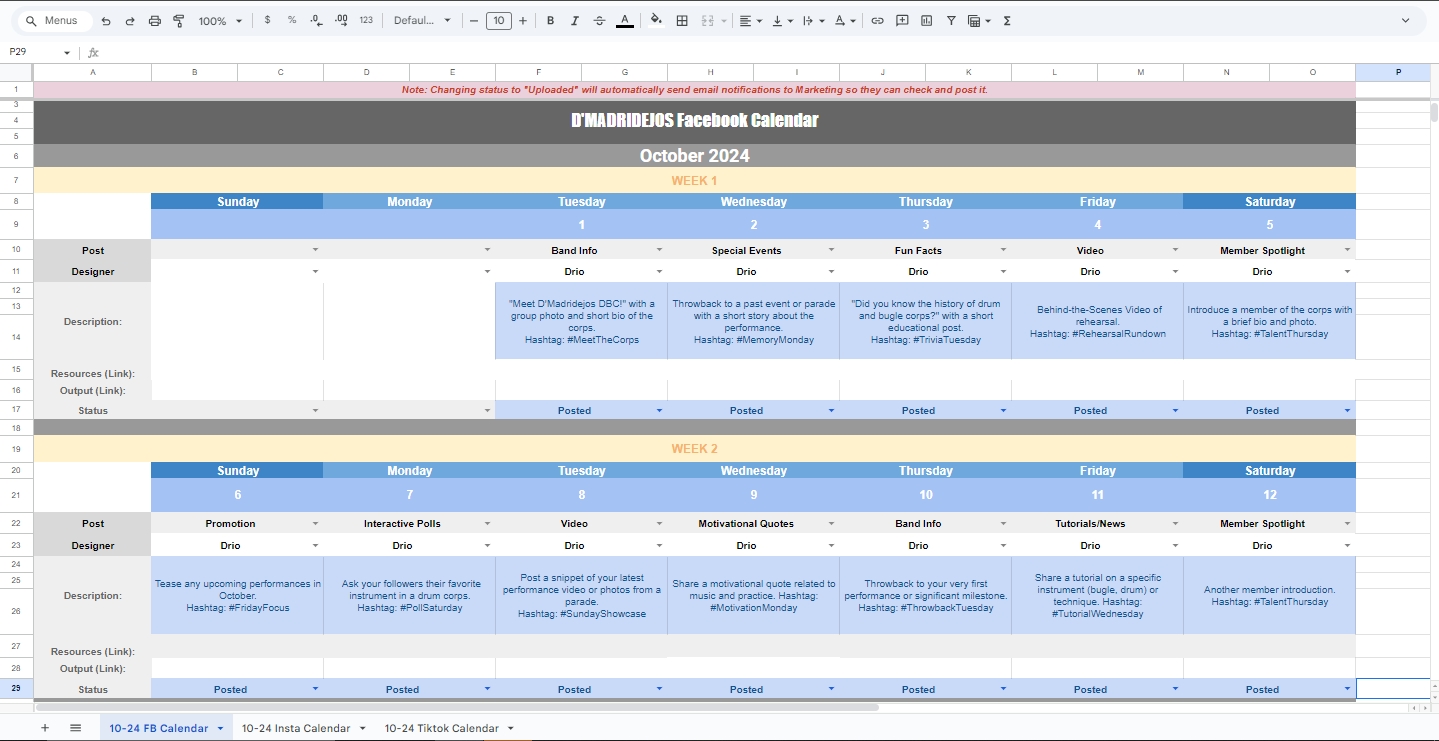Add a new sheet with plus icon
This screenshot has width=1439, height=741.
[45, 728]
